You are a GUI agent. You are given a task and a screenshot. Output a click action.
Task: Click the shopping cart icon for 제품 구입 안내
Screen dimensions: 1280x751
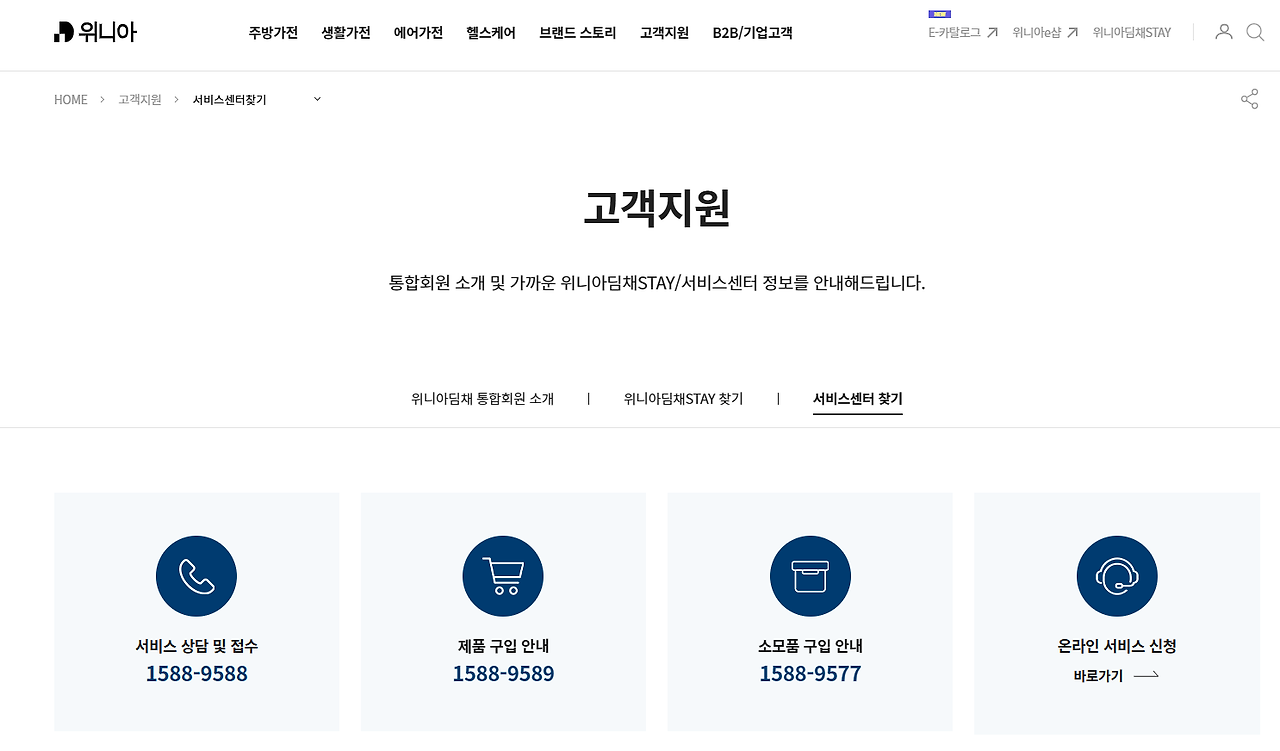pos(503,576)
